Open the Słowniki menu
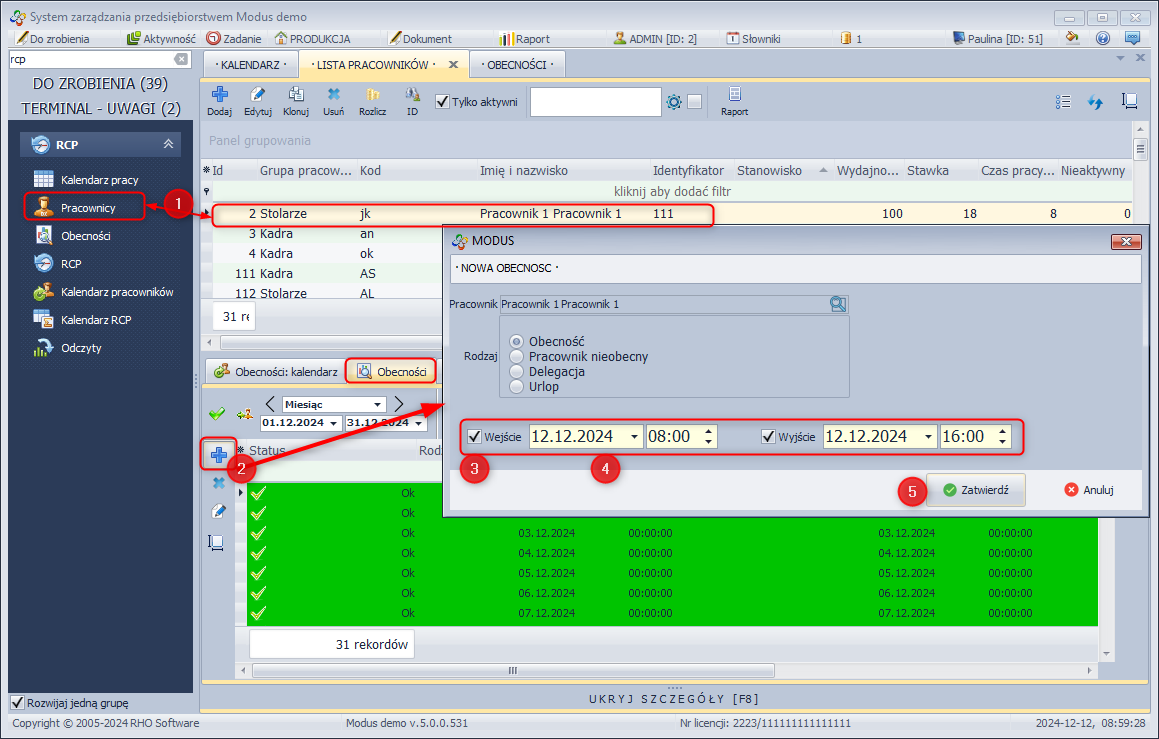Image resolution: width=1159 pixels, height=739 pixels. coord(753,39)
